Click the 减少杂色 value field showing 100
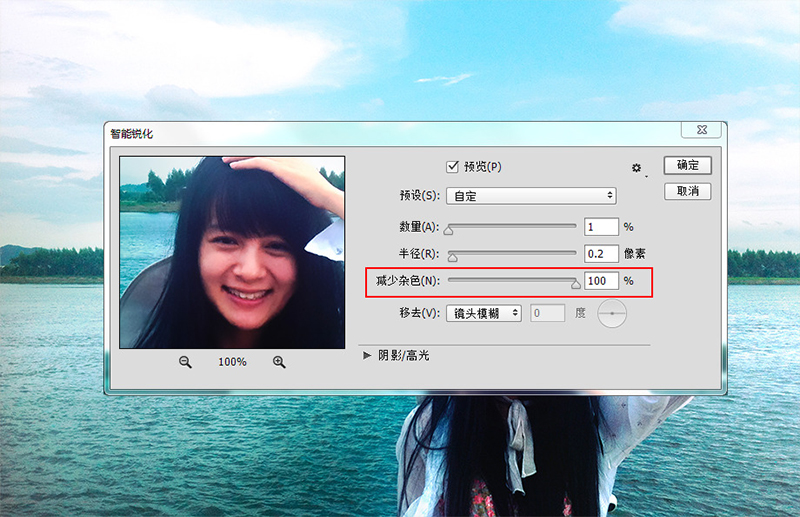The width and height of the screenshot is (800, 517). click(601, 281)
